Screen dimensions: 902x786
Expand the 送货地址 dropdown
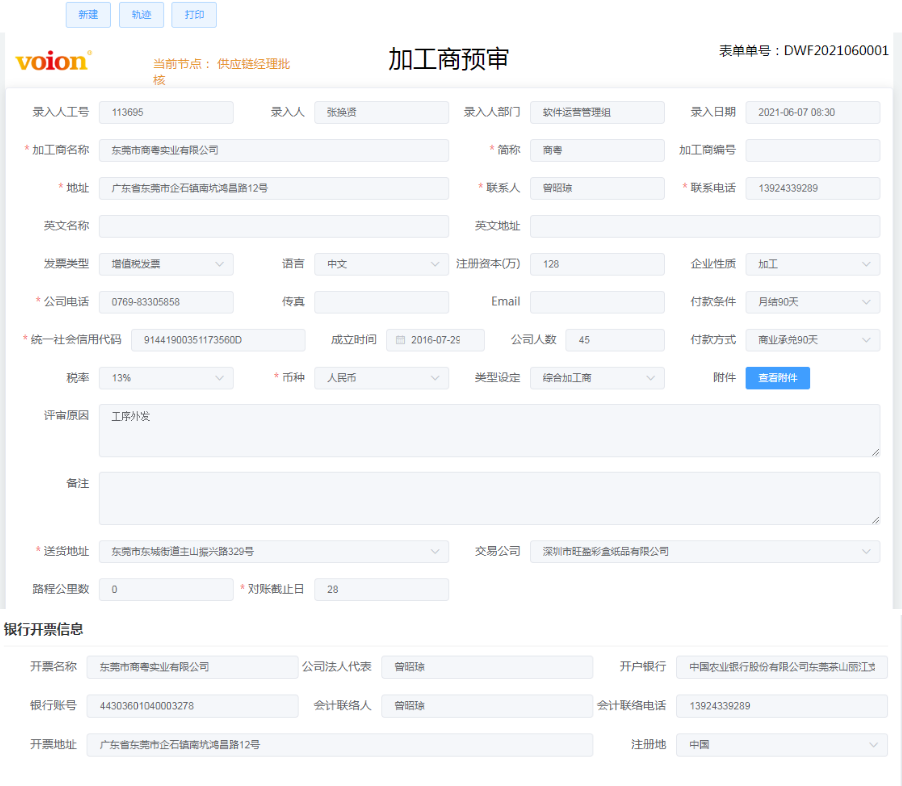274,552
